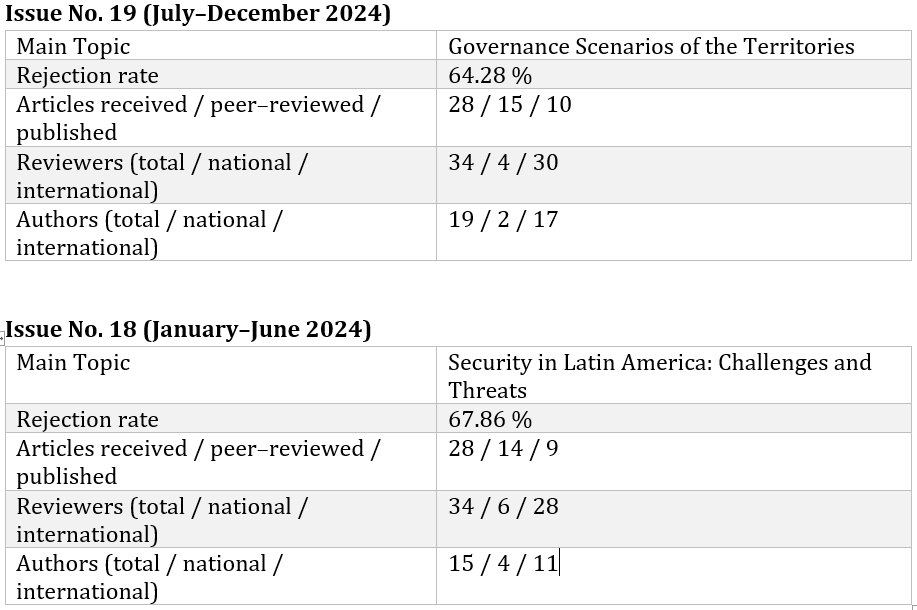This screenshot has width=917, height=610.
Task: Click the Issue No. 18 heading
Action: (x=189, y=329)
